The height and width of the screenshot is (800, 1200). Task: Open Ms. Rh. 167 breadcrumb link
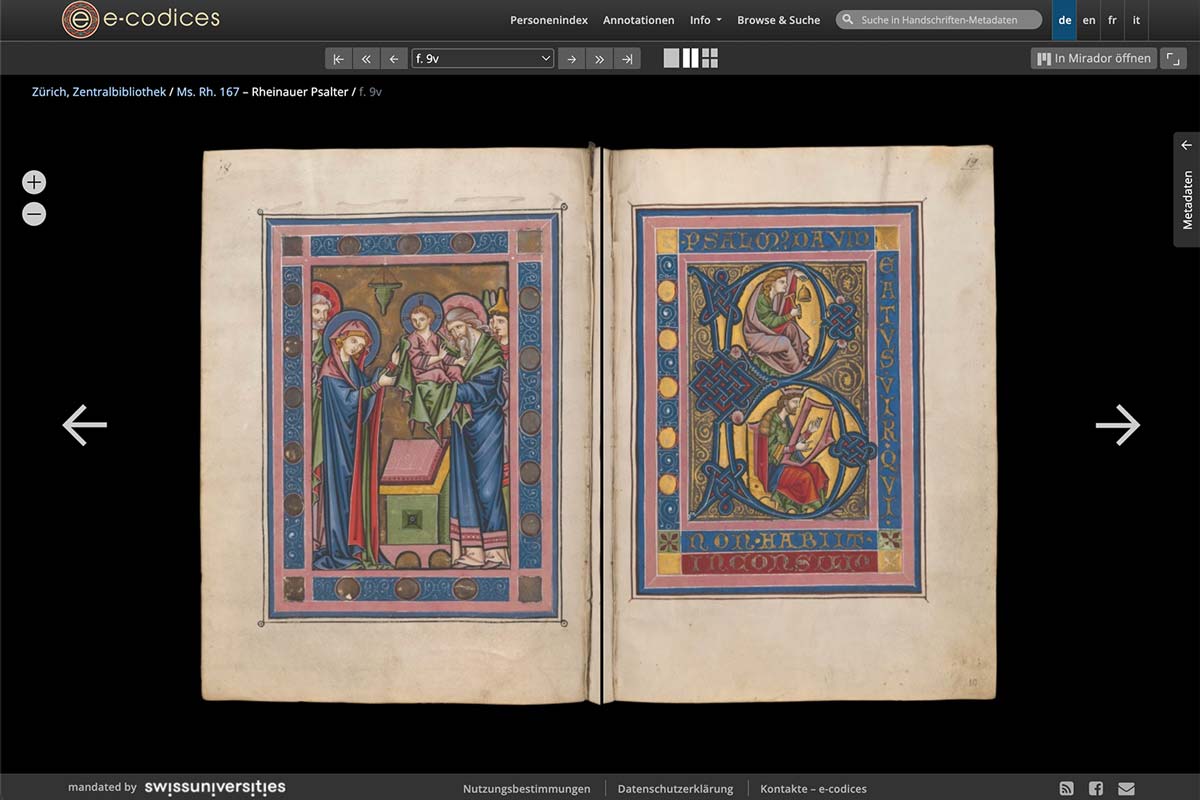(x=208, y=92)
